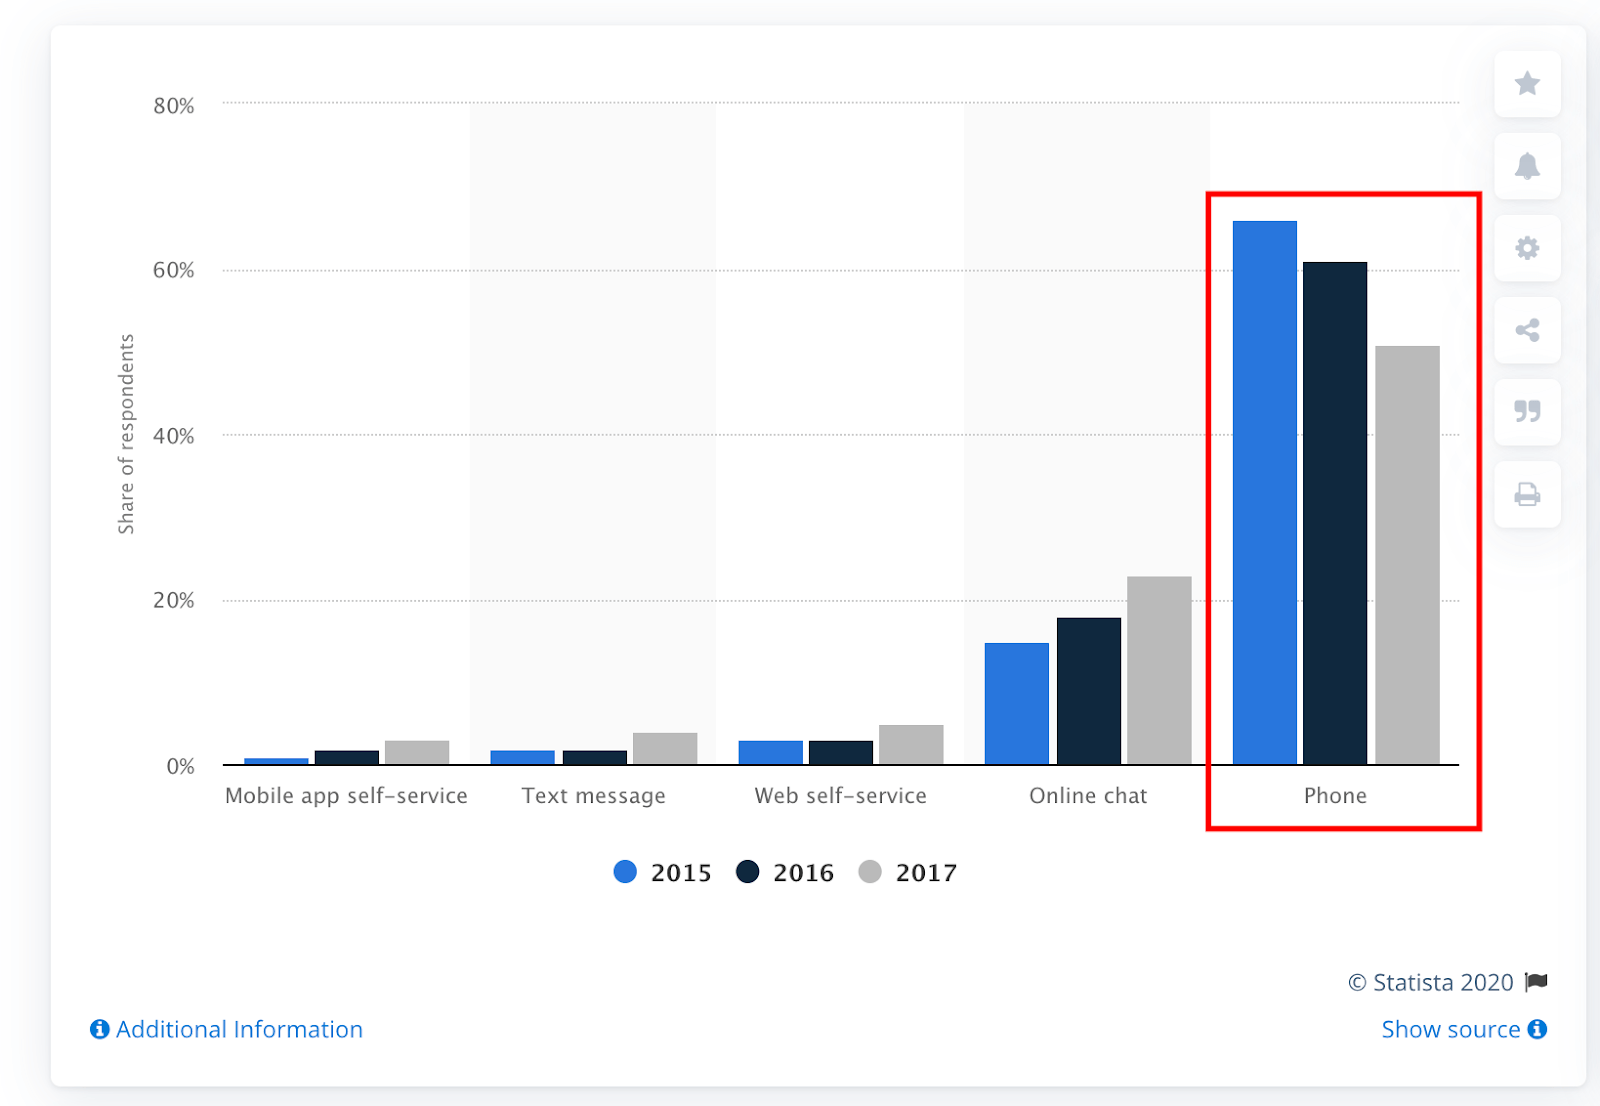Click the share icon
Screen dimensions: 1600x1106
[1527, 330]
